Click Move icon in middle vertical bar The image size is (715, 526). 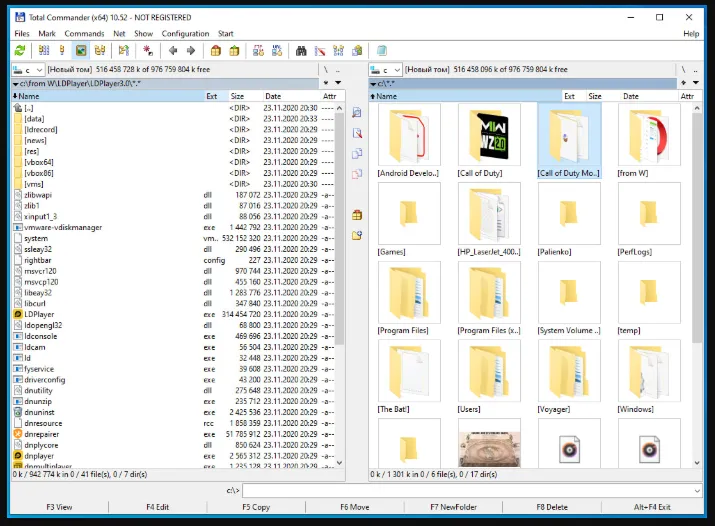[357, 174]
